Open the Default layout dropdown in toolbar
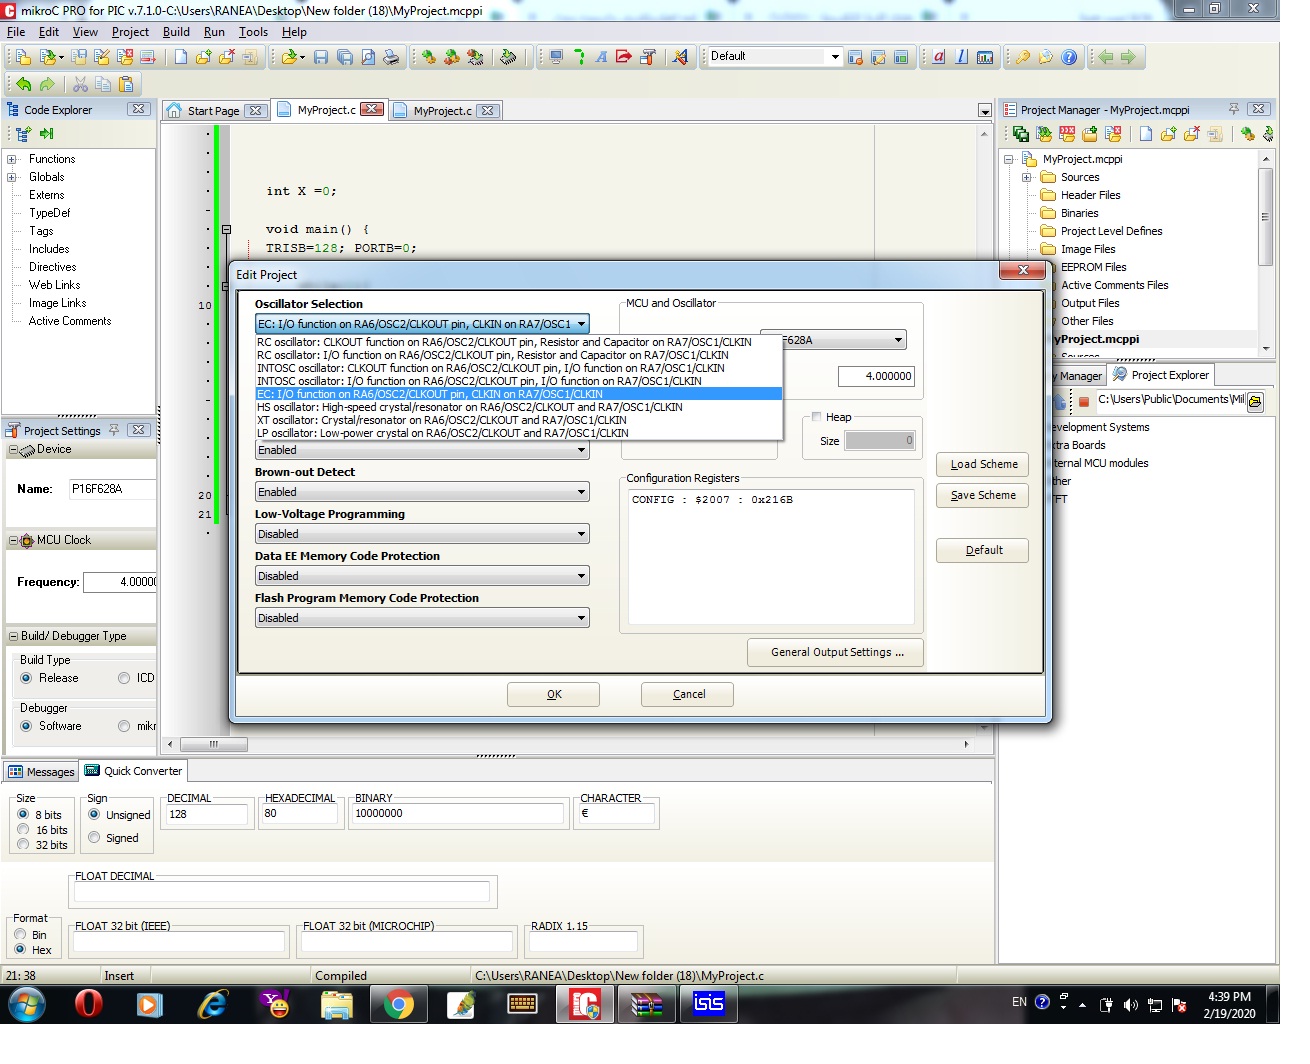This screenshot has height=1064, width=1310. click(x=835, y=57)
